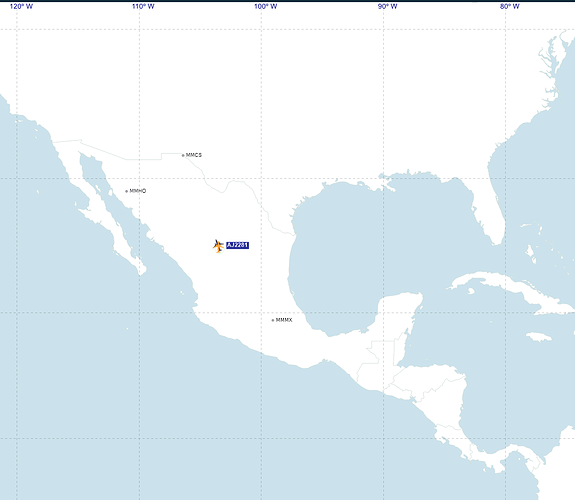Select the MMMX airport text label

(x=284, y=320)
